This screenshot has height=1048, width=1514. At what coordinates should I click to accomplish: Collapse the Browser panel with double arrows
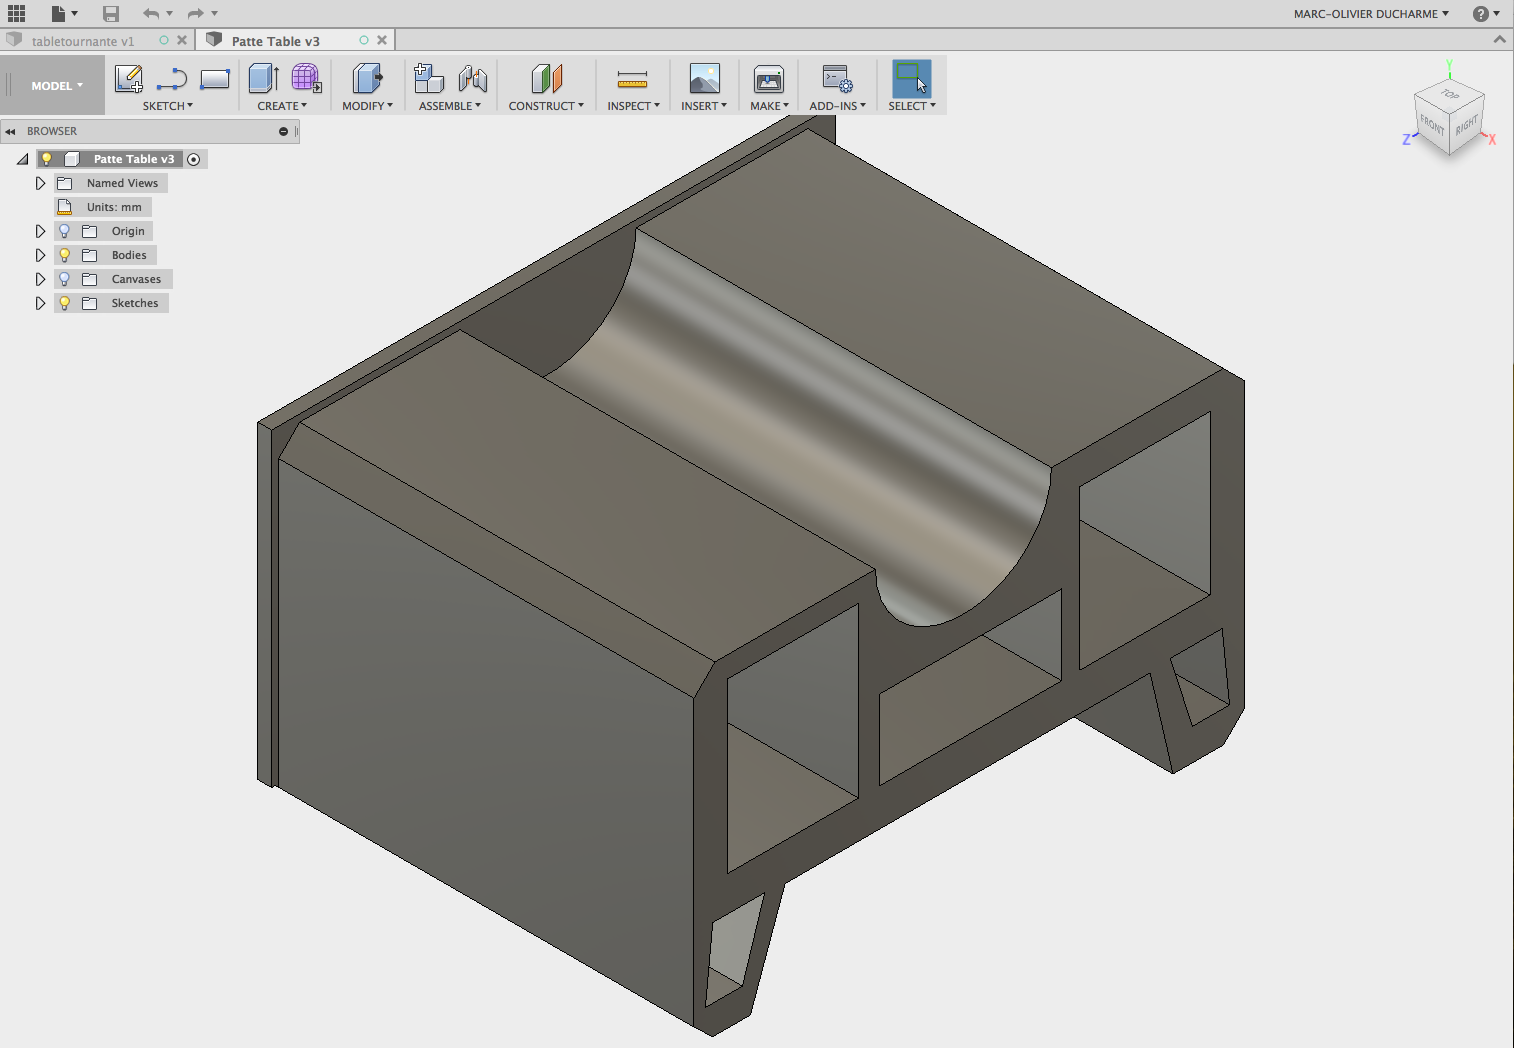(x=10, y=131)
